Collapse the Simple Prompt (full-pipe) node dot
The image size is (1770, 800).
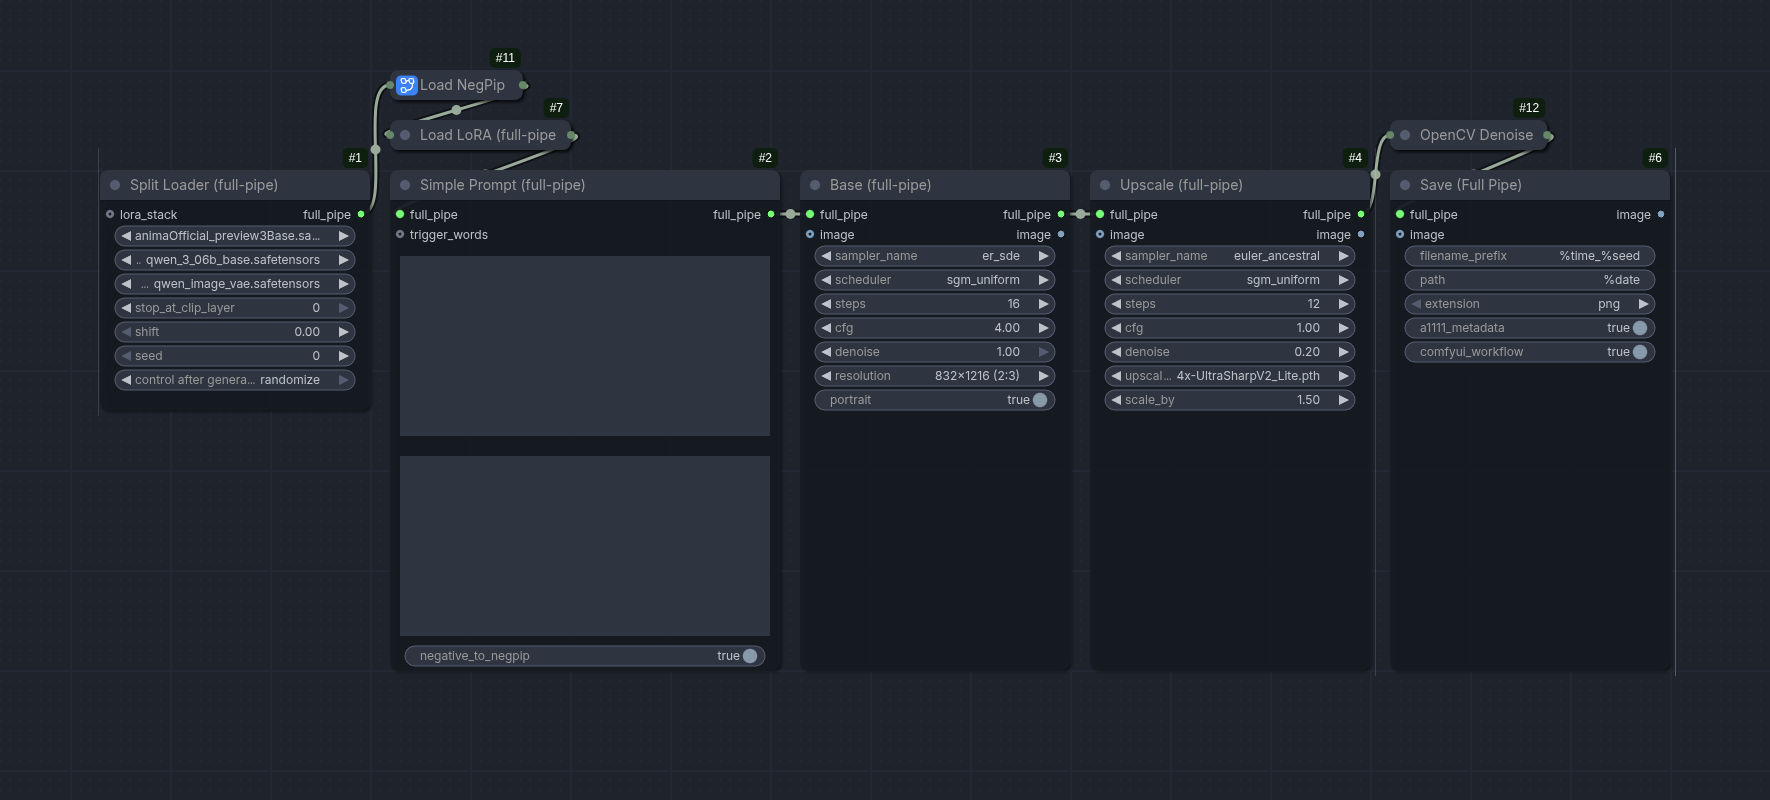pyautogui.click(x=405, y=185)
